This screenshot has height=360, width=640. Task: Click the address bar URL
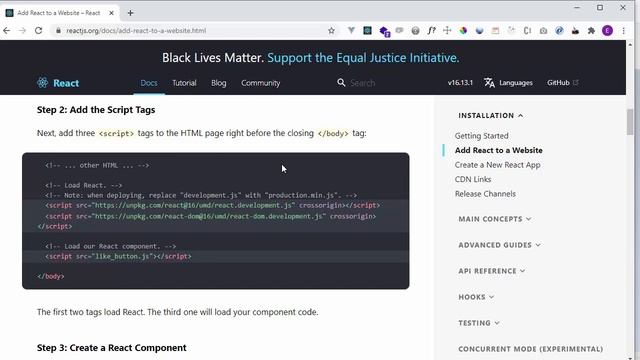(136, 31)
